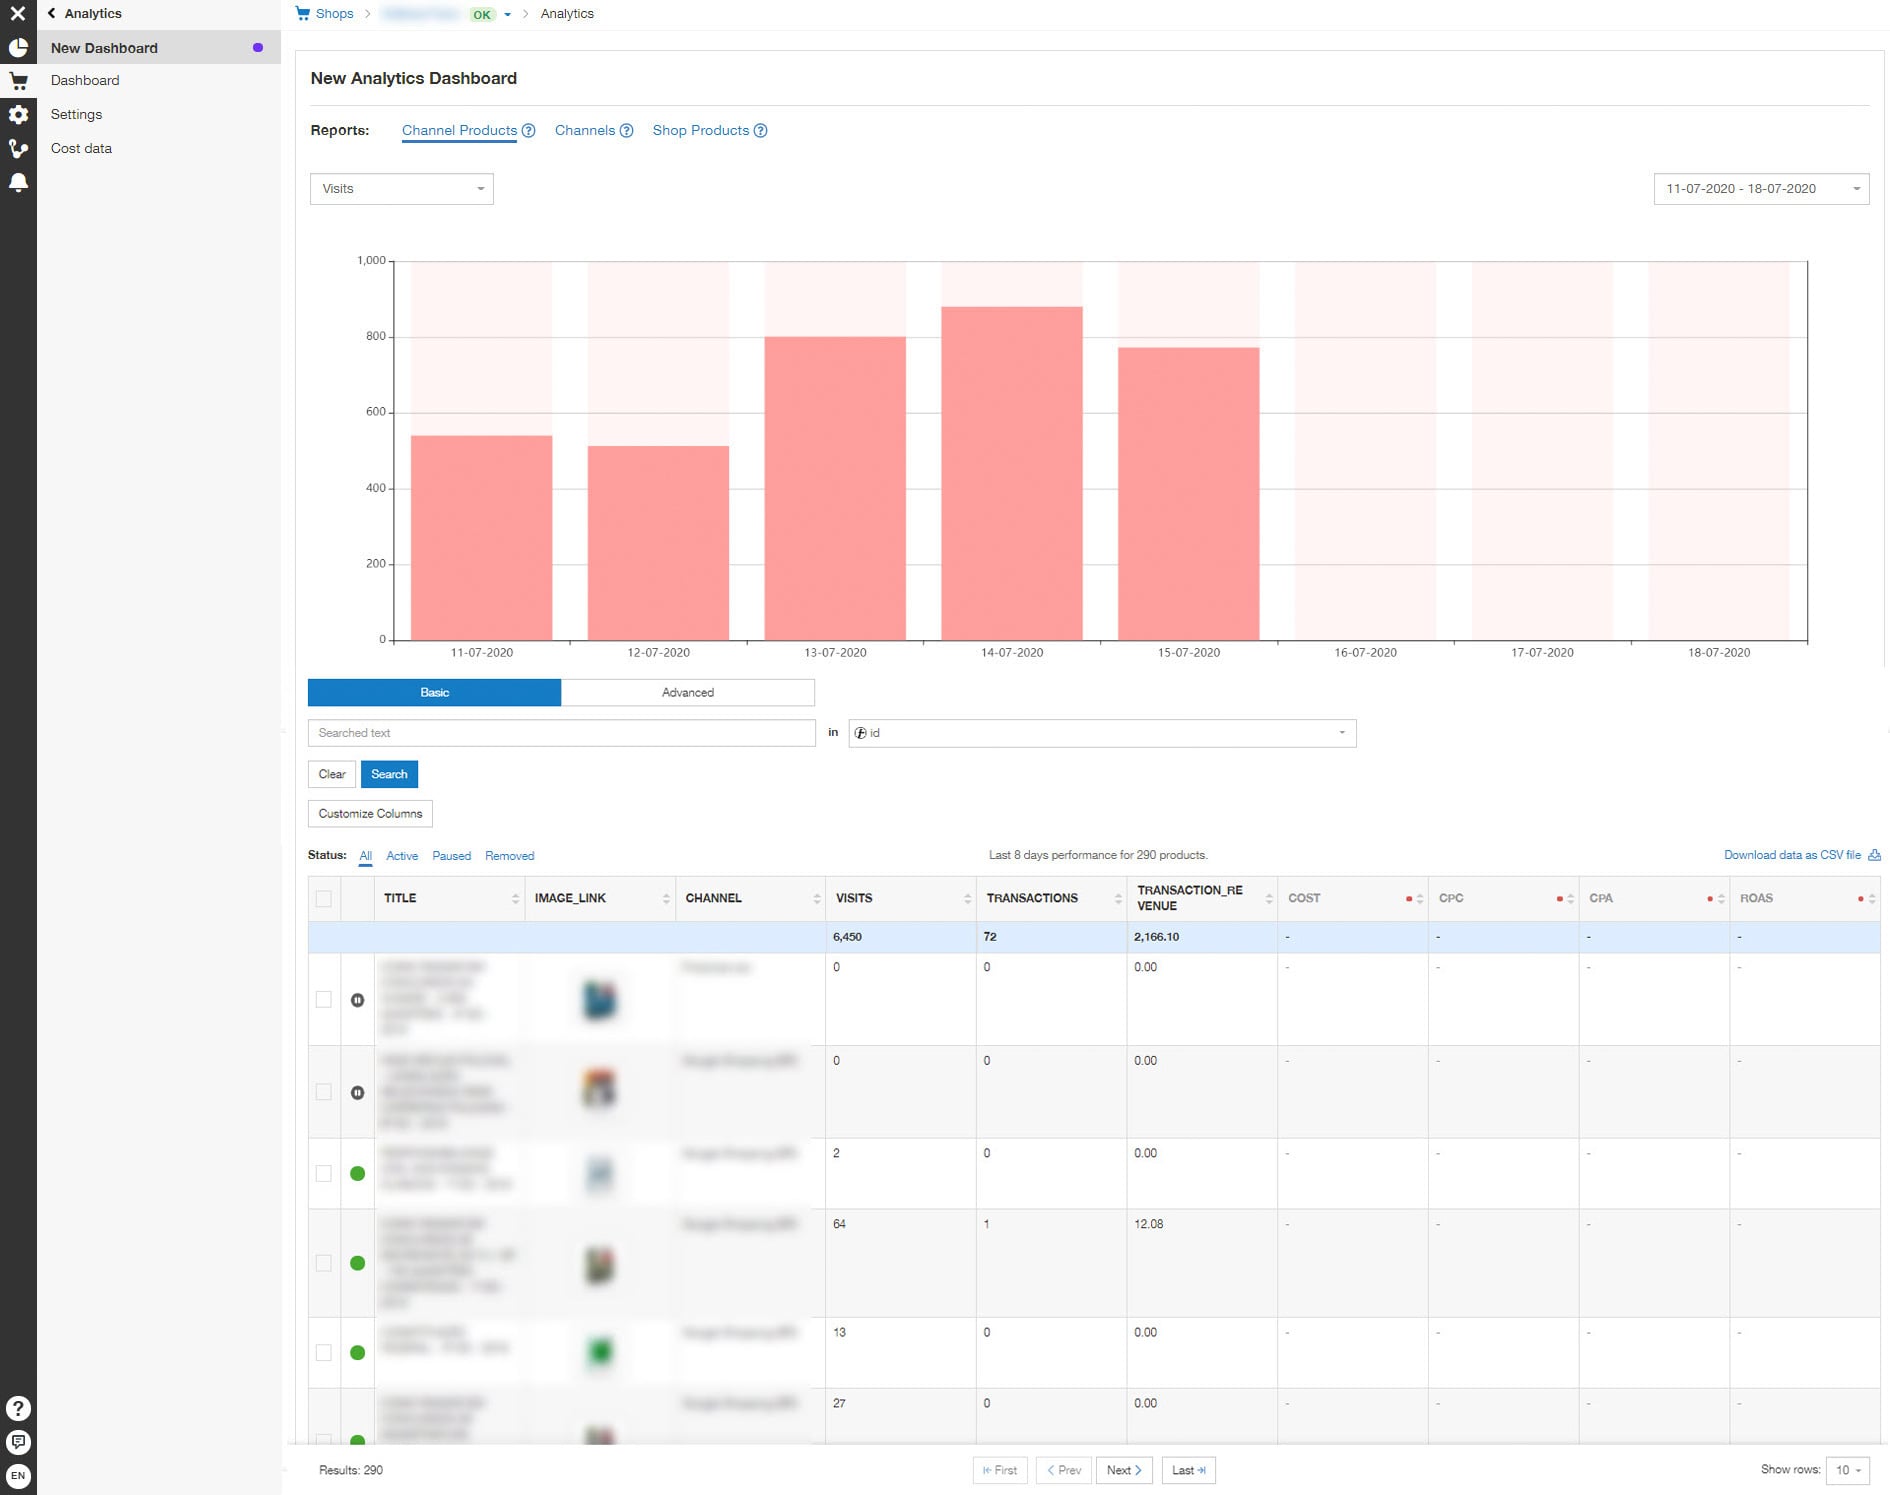Sort by VISITS column arrows
Image resolution: width=1890 pixels, height=1495 pixels.
tap(968, 899)
